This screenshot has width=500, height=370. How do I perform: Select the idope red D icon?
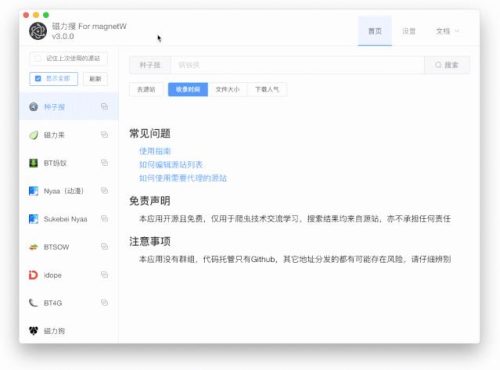(33, 275)
